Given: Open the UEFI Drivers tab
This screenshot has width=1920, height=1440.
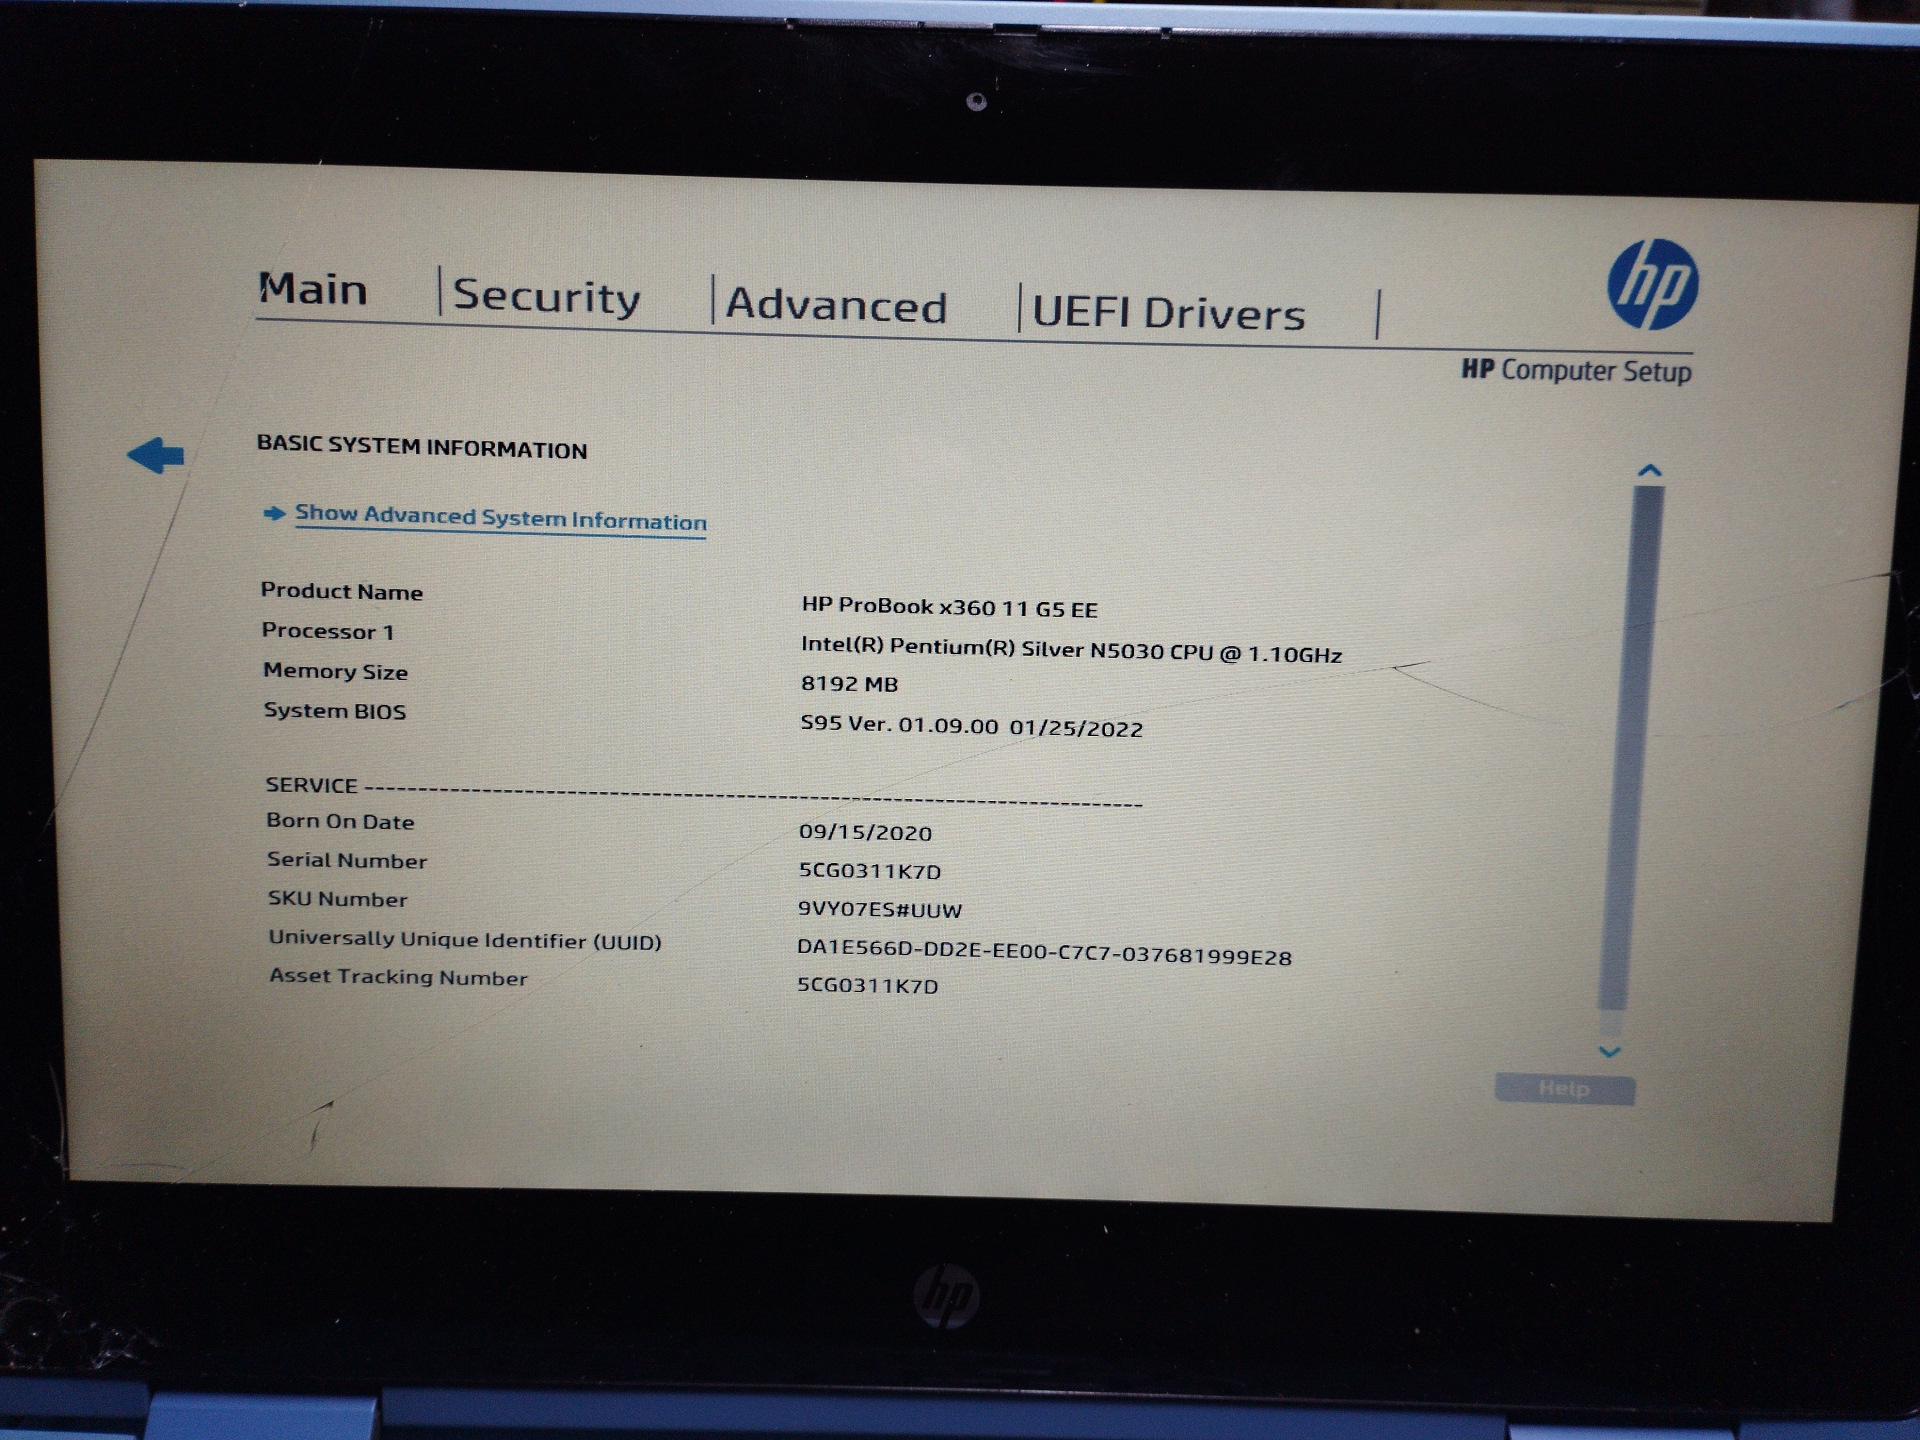Looking at the screenshot, I should click(x=1168, y=313).
